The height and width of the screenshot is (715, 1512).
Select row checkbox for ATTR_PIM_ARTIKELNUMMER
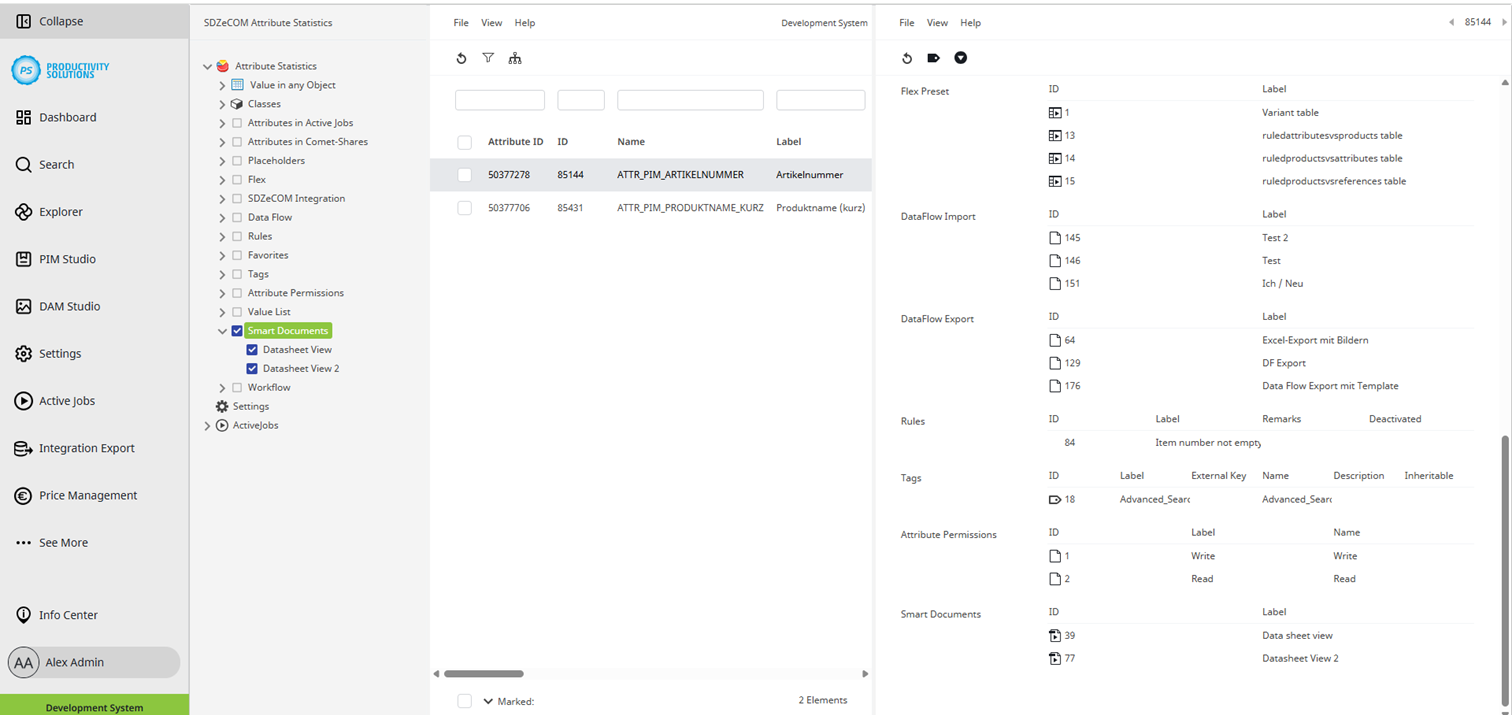coord(464,175)
